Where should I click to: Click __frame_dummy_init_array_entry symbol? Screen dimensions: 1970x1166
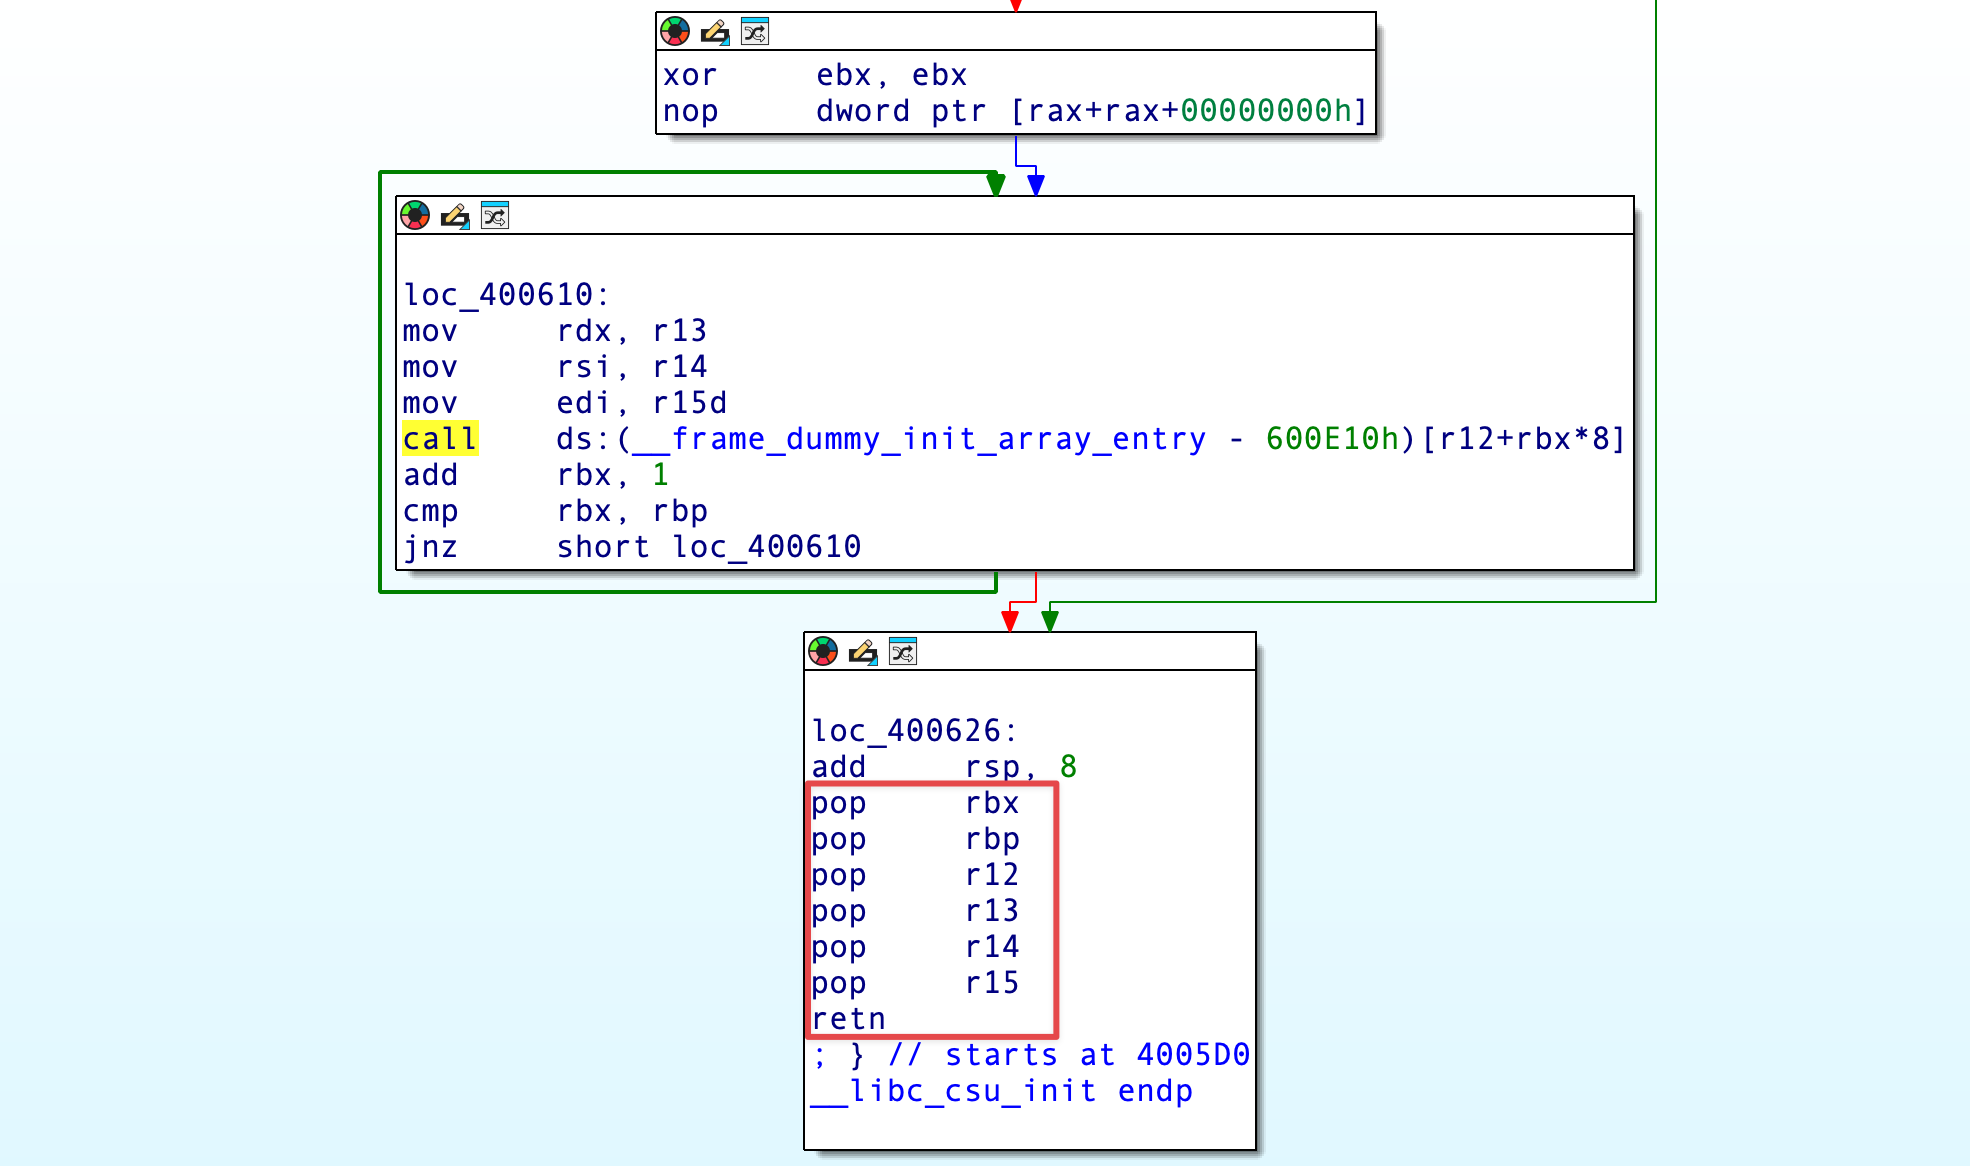coord(918,439)
